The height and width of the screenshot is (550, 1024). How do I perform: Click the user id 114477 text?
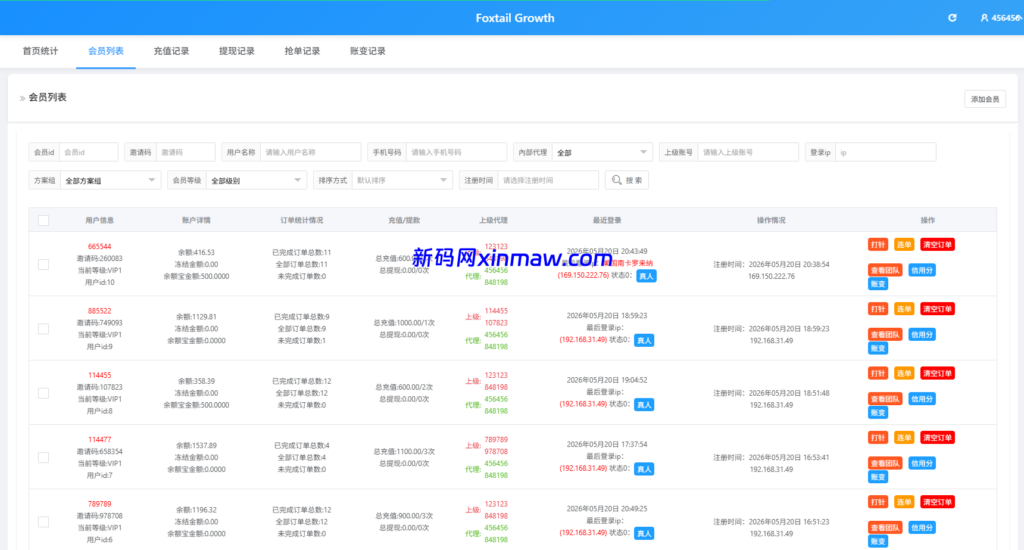click(x=99, y=440)
